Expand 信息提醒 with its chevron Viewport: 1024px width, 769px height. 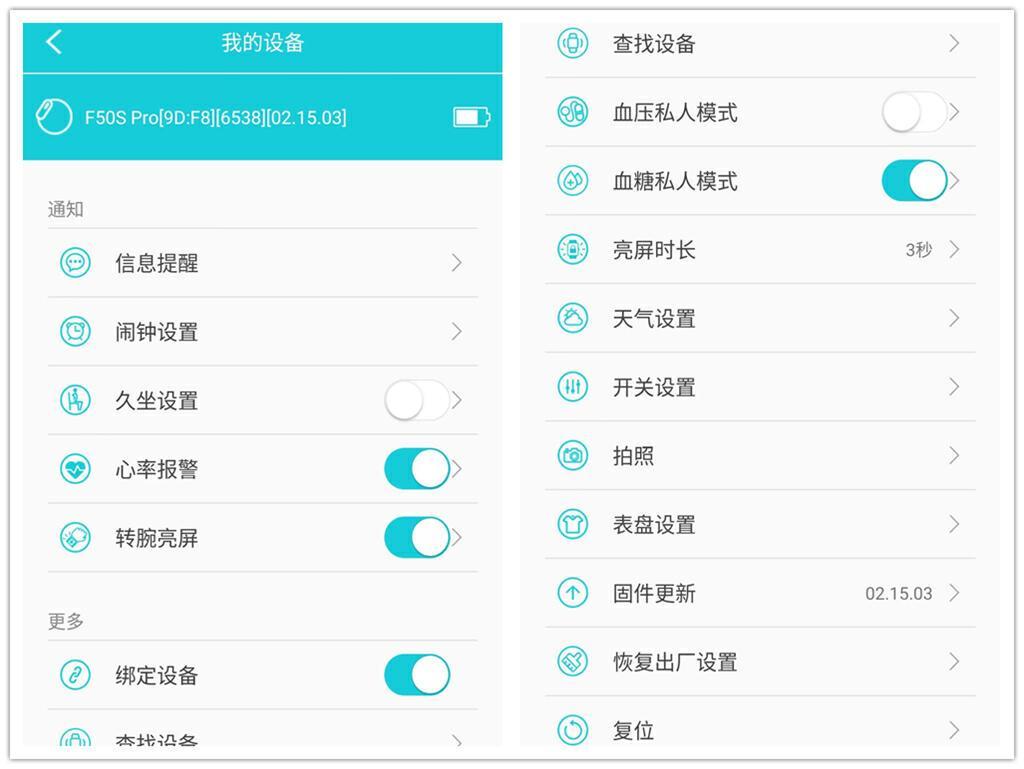click(x=456, y=263)
